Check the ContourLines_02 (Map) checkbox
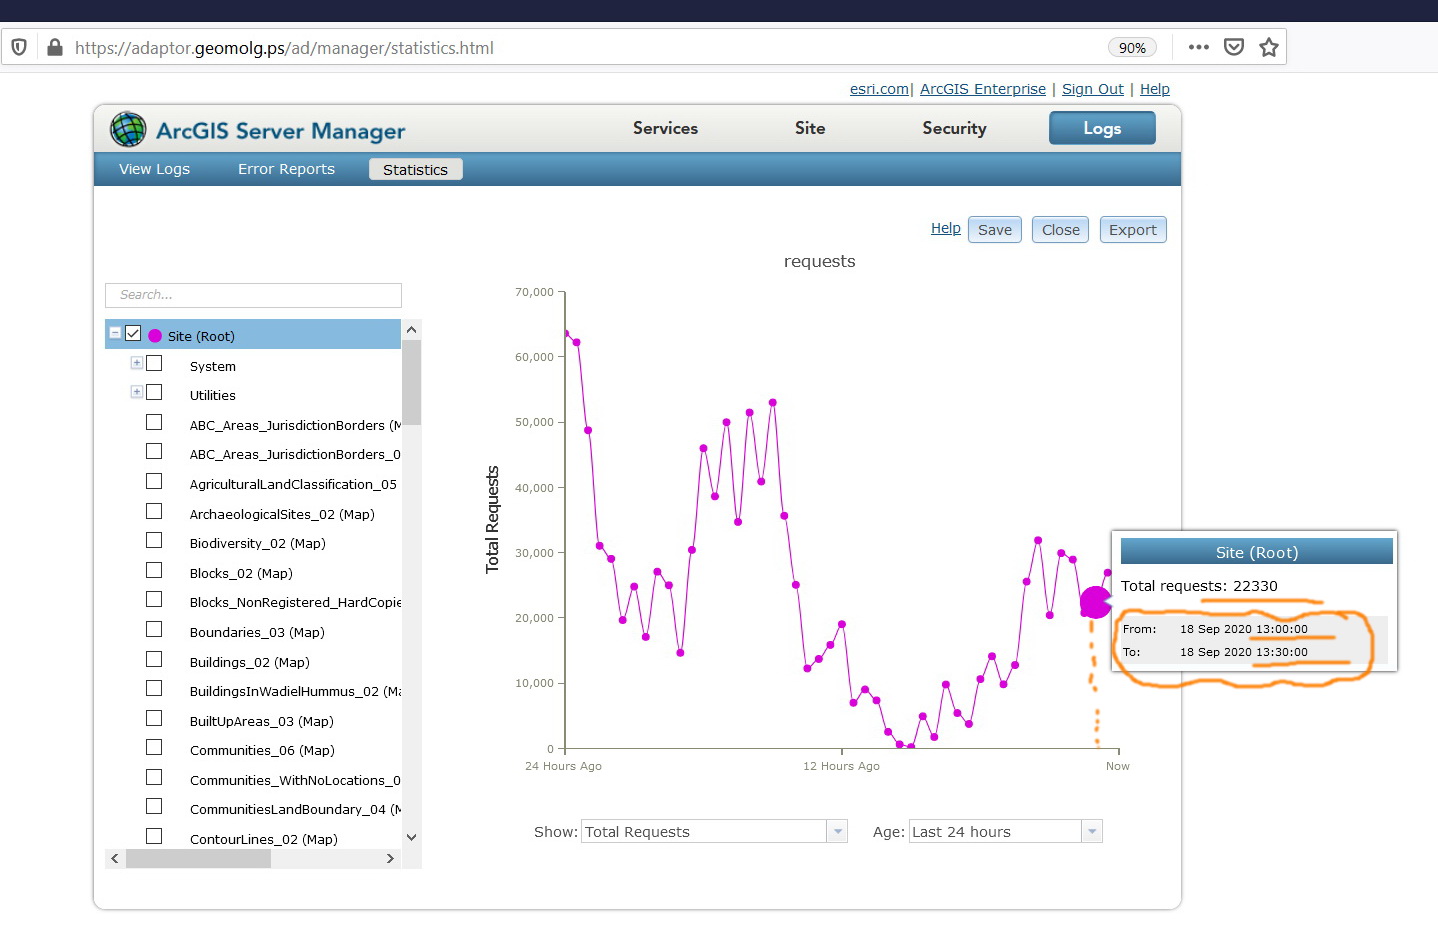 coord(154,836)
